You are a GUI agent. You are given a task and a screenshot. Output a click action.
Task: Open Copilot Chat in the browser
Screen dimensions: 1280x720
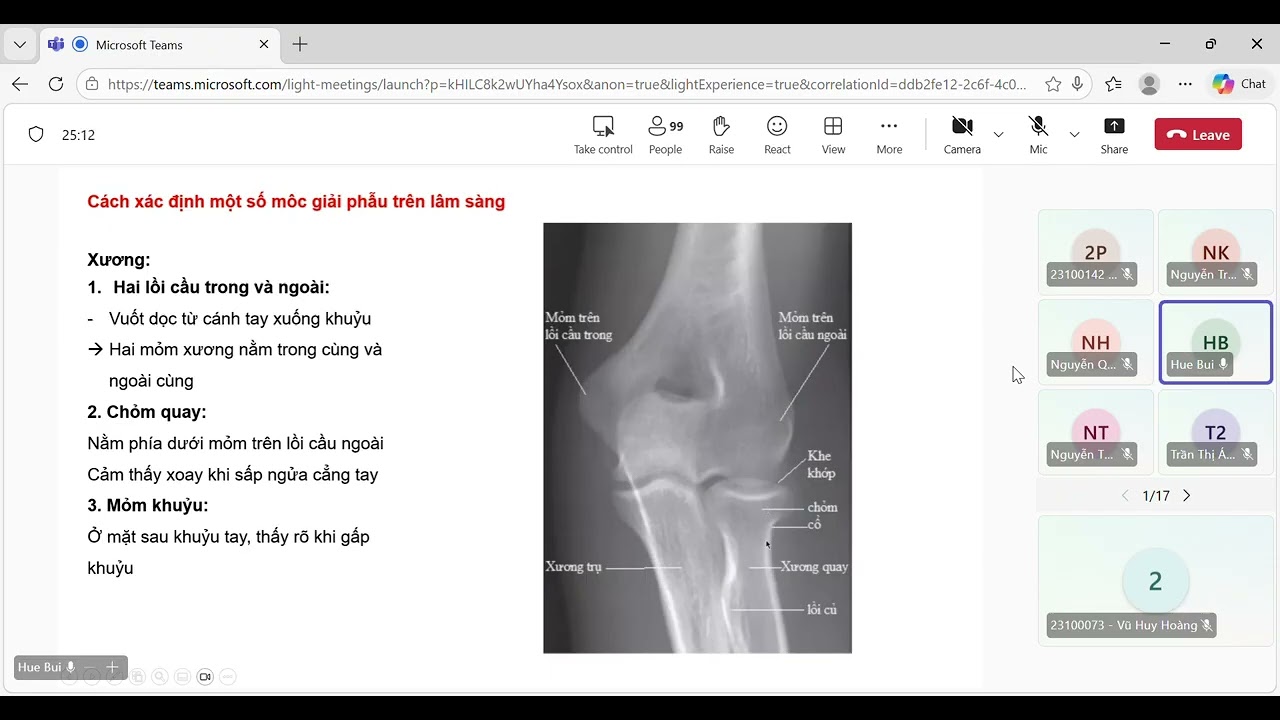1239,84
